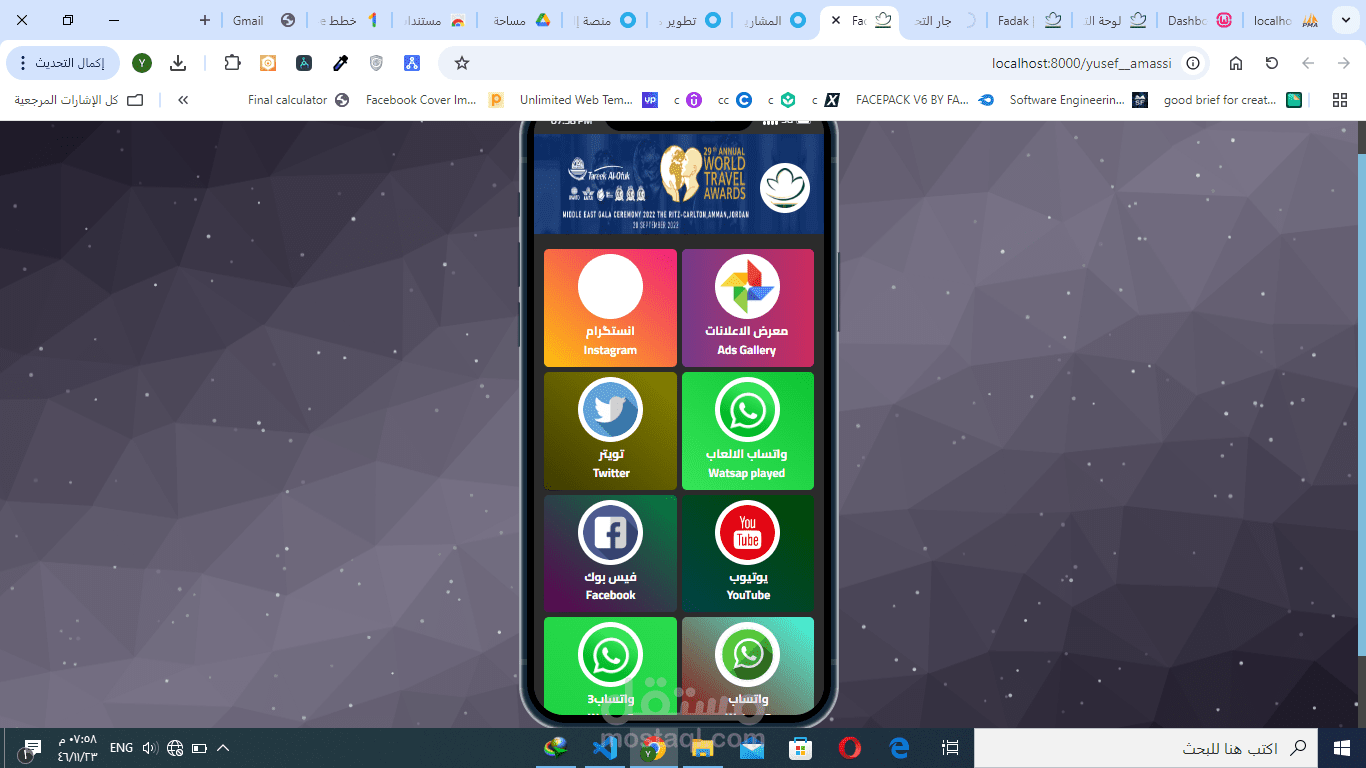Activate the color picker eyedropper extension
Screen dimensions: 1366x768
(x=340, y=63)
